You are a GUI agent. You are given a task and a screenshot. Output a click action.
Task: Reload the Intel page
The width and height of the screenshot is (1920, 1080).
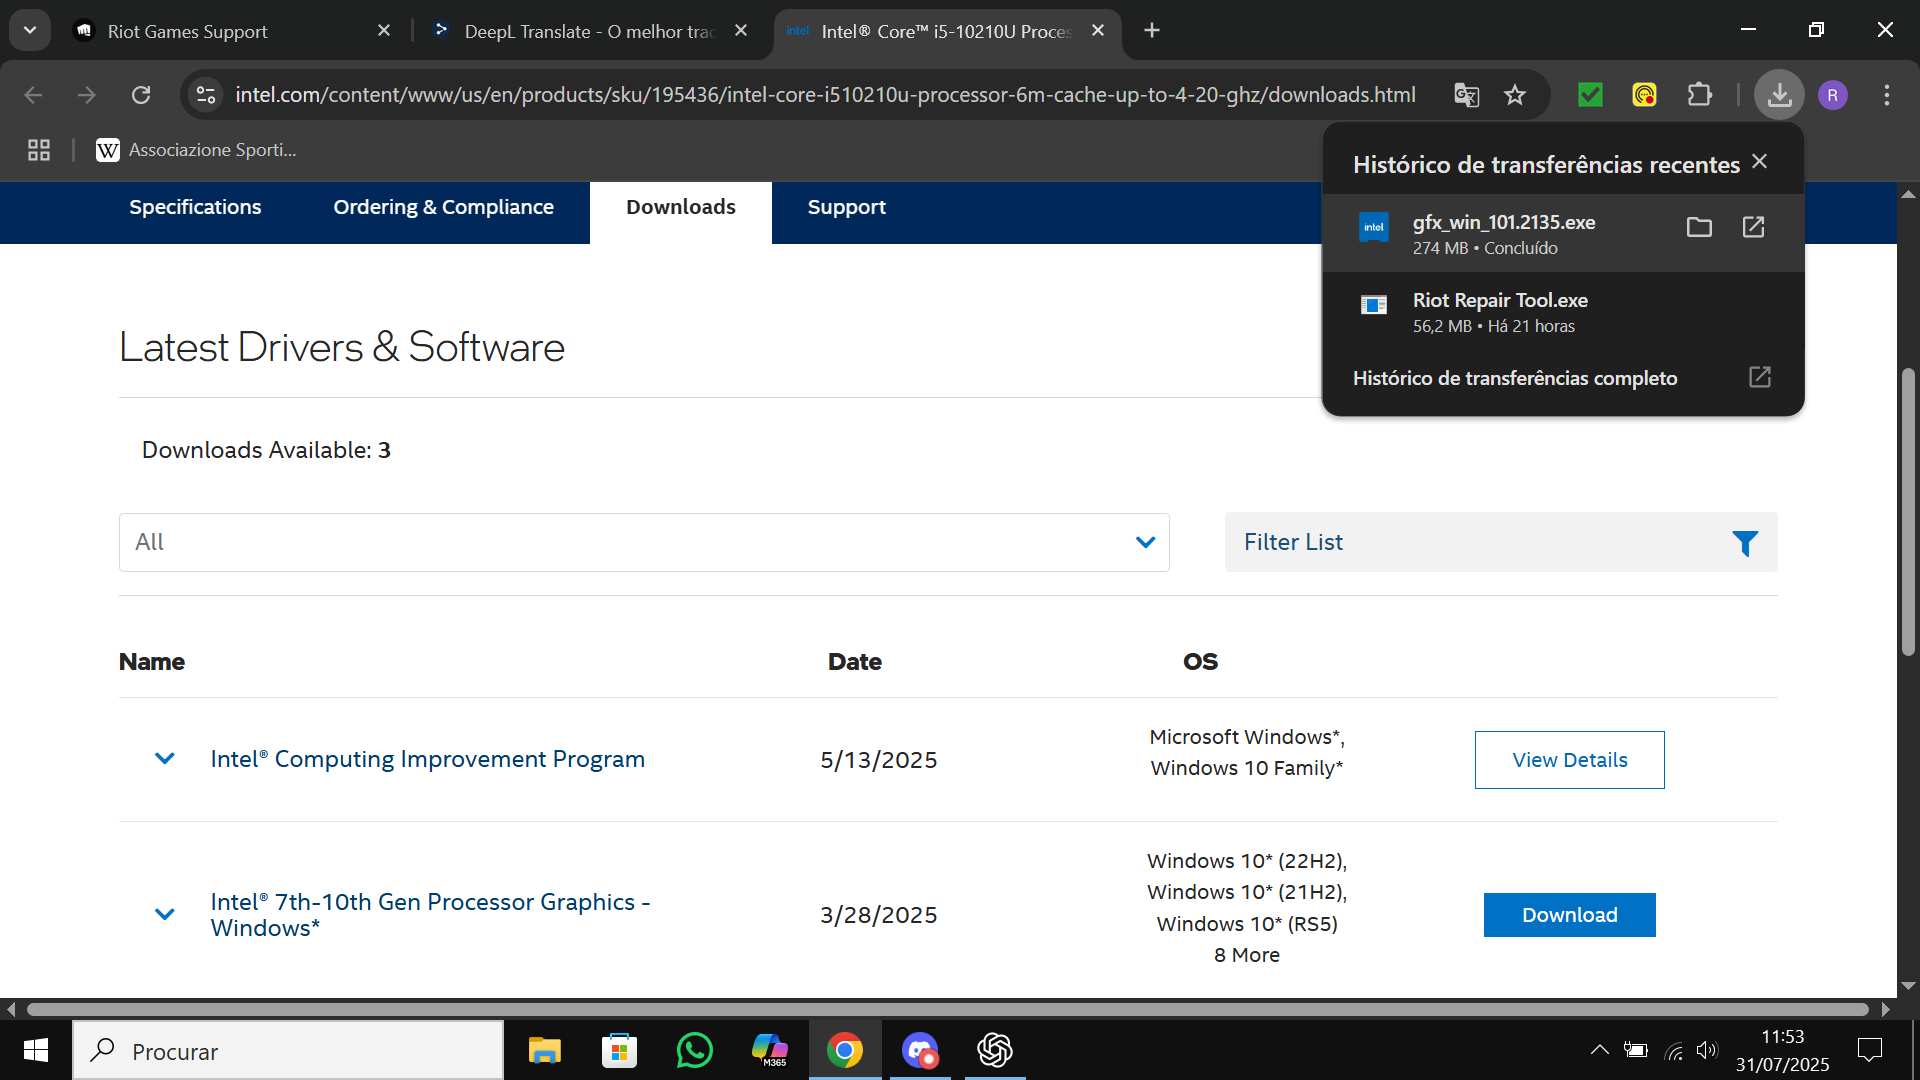(141, 95)
